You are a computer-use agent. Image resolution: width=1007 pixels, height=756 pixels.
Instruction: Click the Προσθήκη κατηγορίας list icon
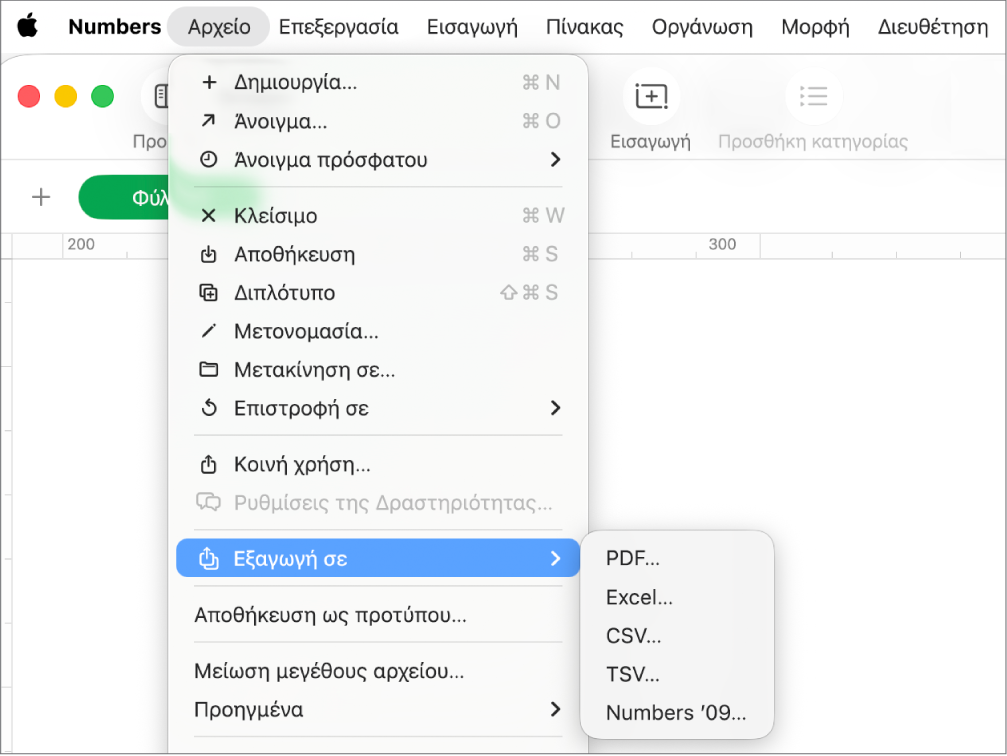click(813, 96)
